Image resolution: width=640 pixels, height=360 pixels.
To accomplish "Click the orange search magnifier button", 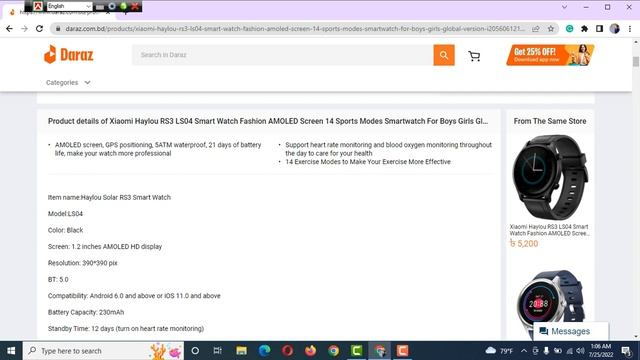I will (444, 55).
